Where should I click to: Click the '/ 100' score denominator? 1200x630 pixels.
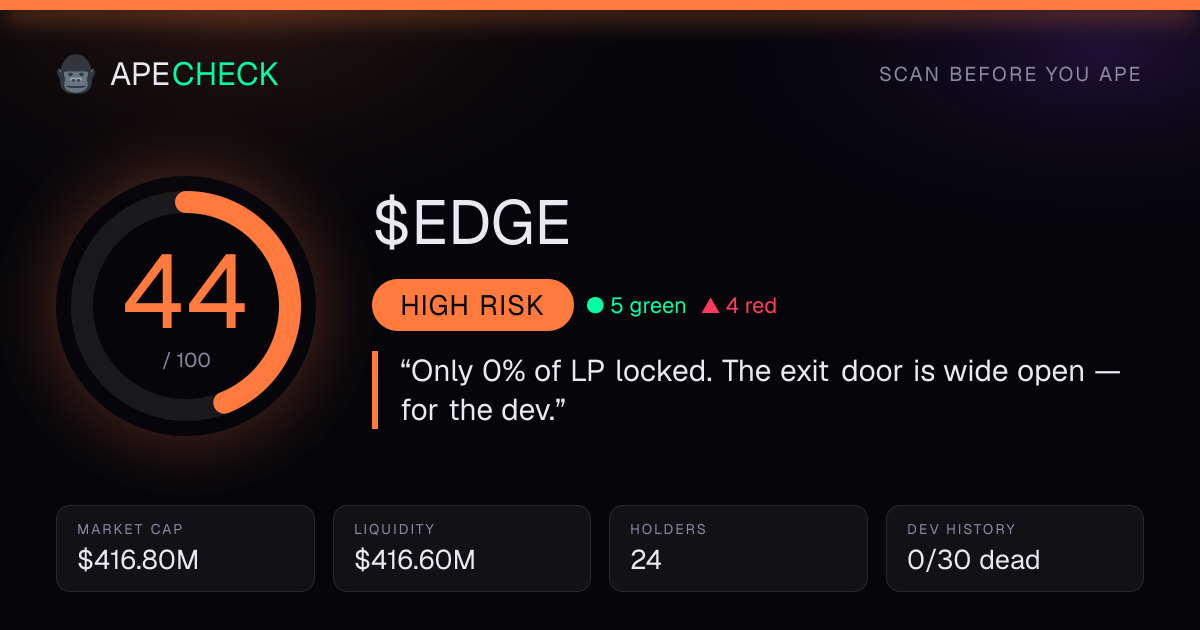coord(187,360)
